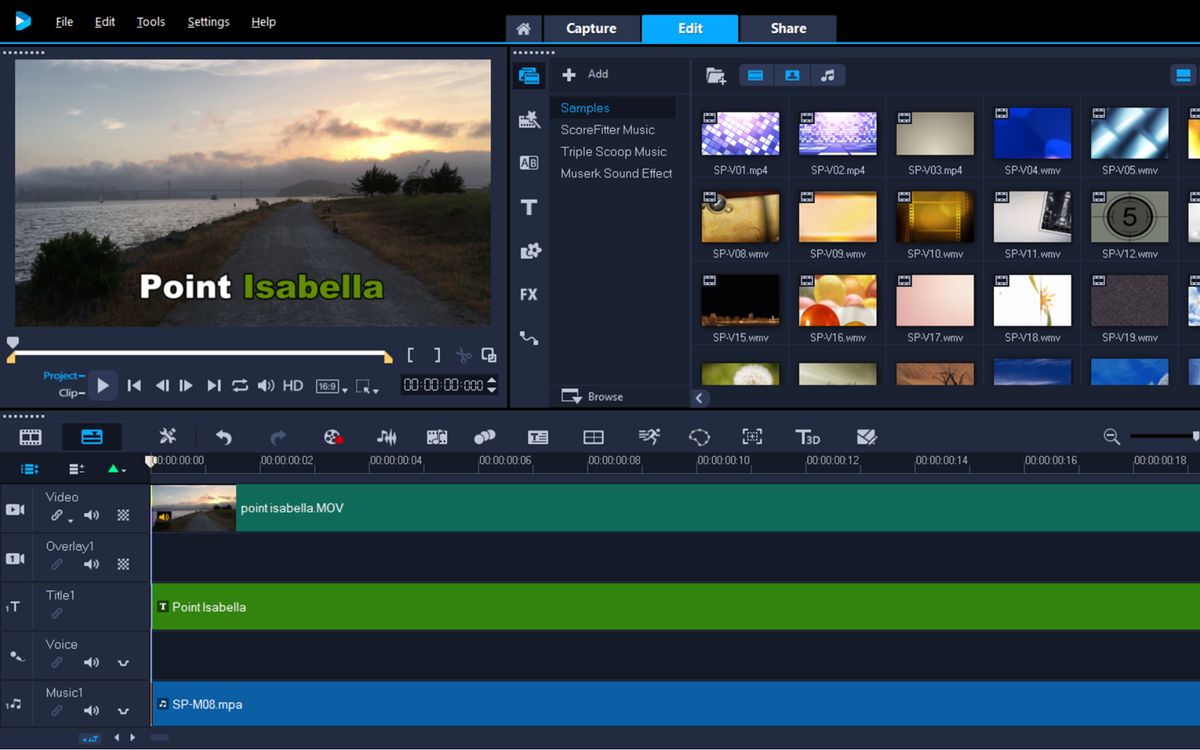Click the Undo icon
Screen dimensions: 1200x750
tap(222, 437)
